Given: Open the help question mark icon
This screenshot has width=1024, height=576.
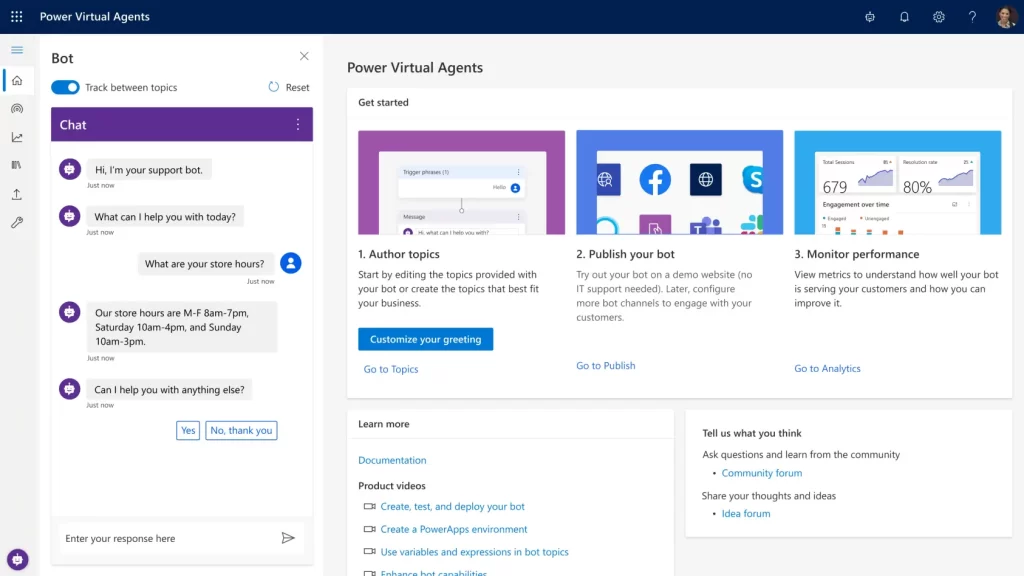Looking at the screenshot, I should tap(972, 17).
